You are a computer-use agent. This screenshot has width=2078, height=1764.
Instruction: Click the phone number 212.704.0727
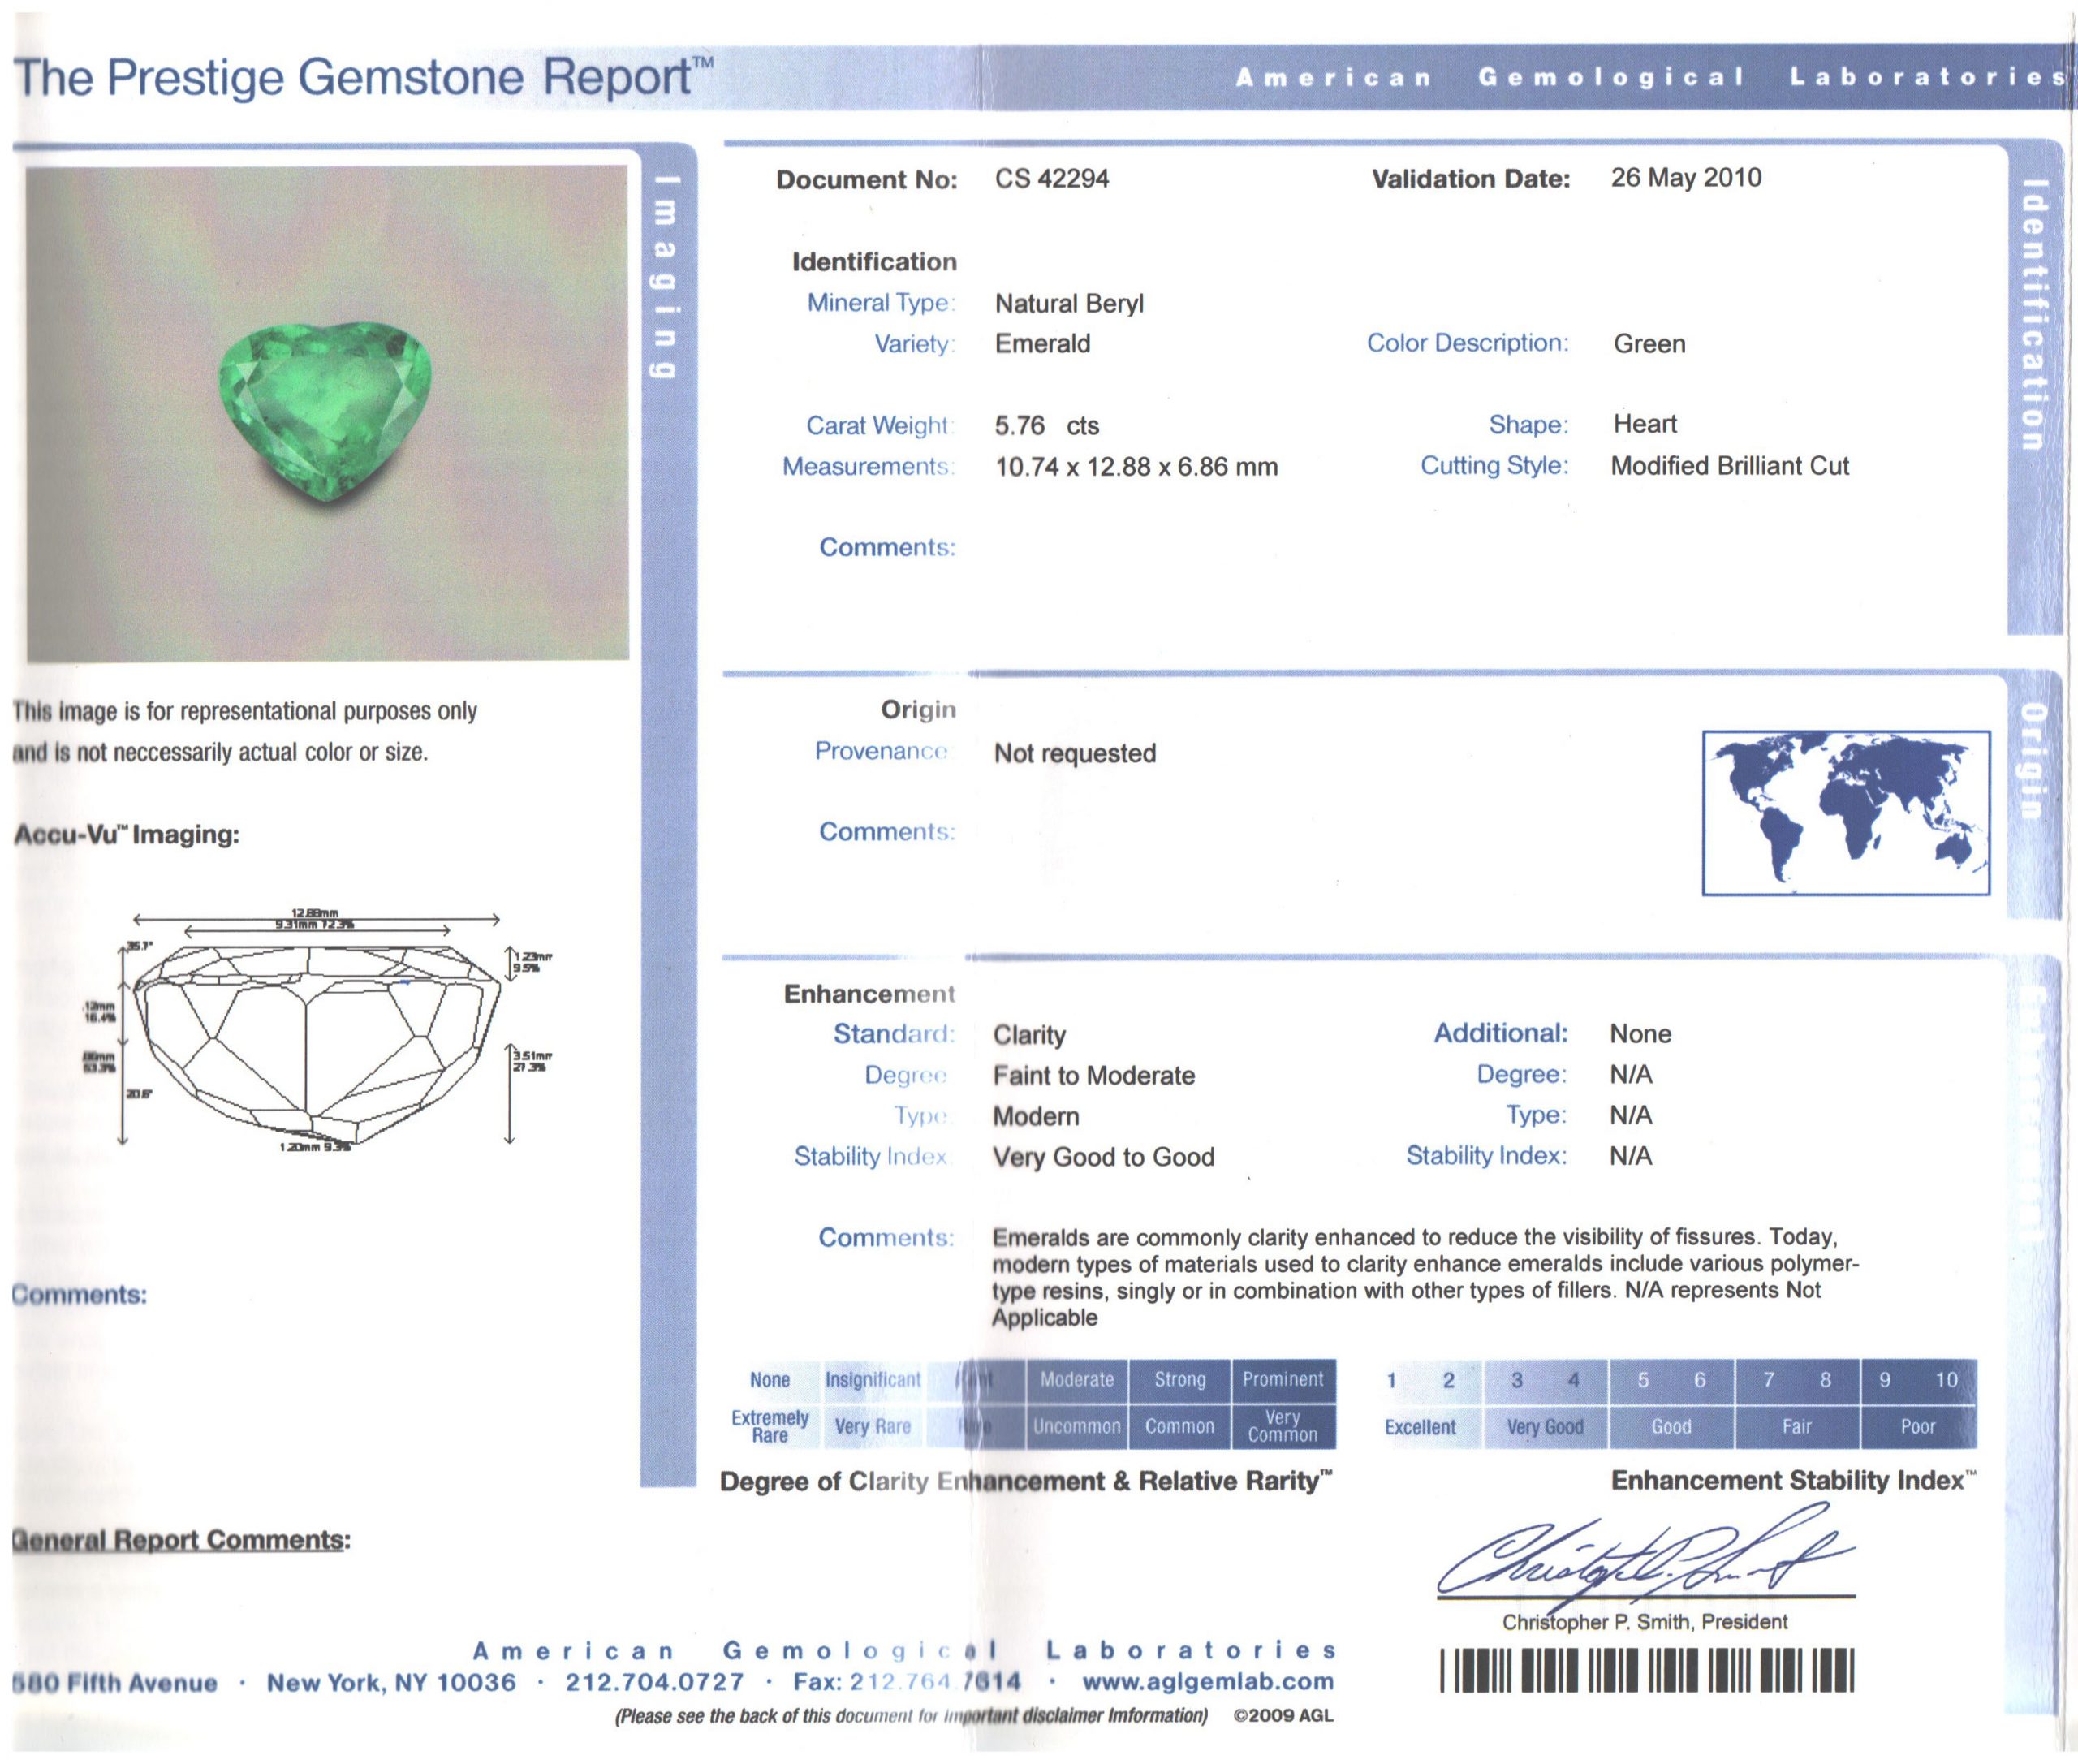coord(655,1682)
